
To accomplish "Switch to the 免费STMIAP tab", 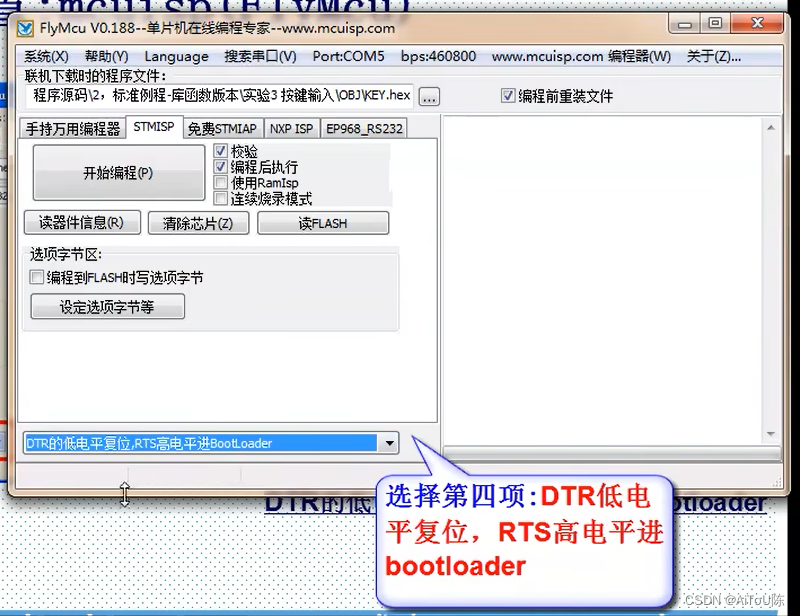I will click(x=222, y=129).
